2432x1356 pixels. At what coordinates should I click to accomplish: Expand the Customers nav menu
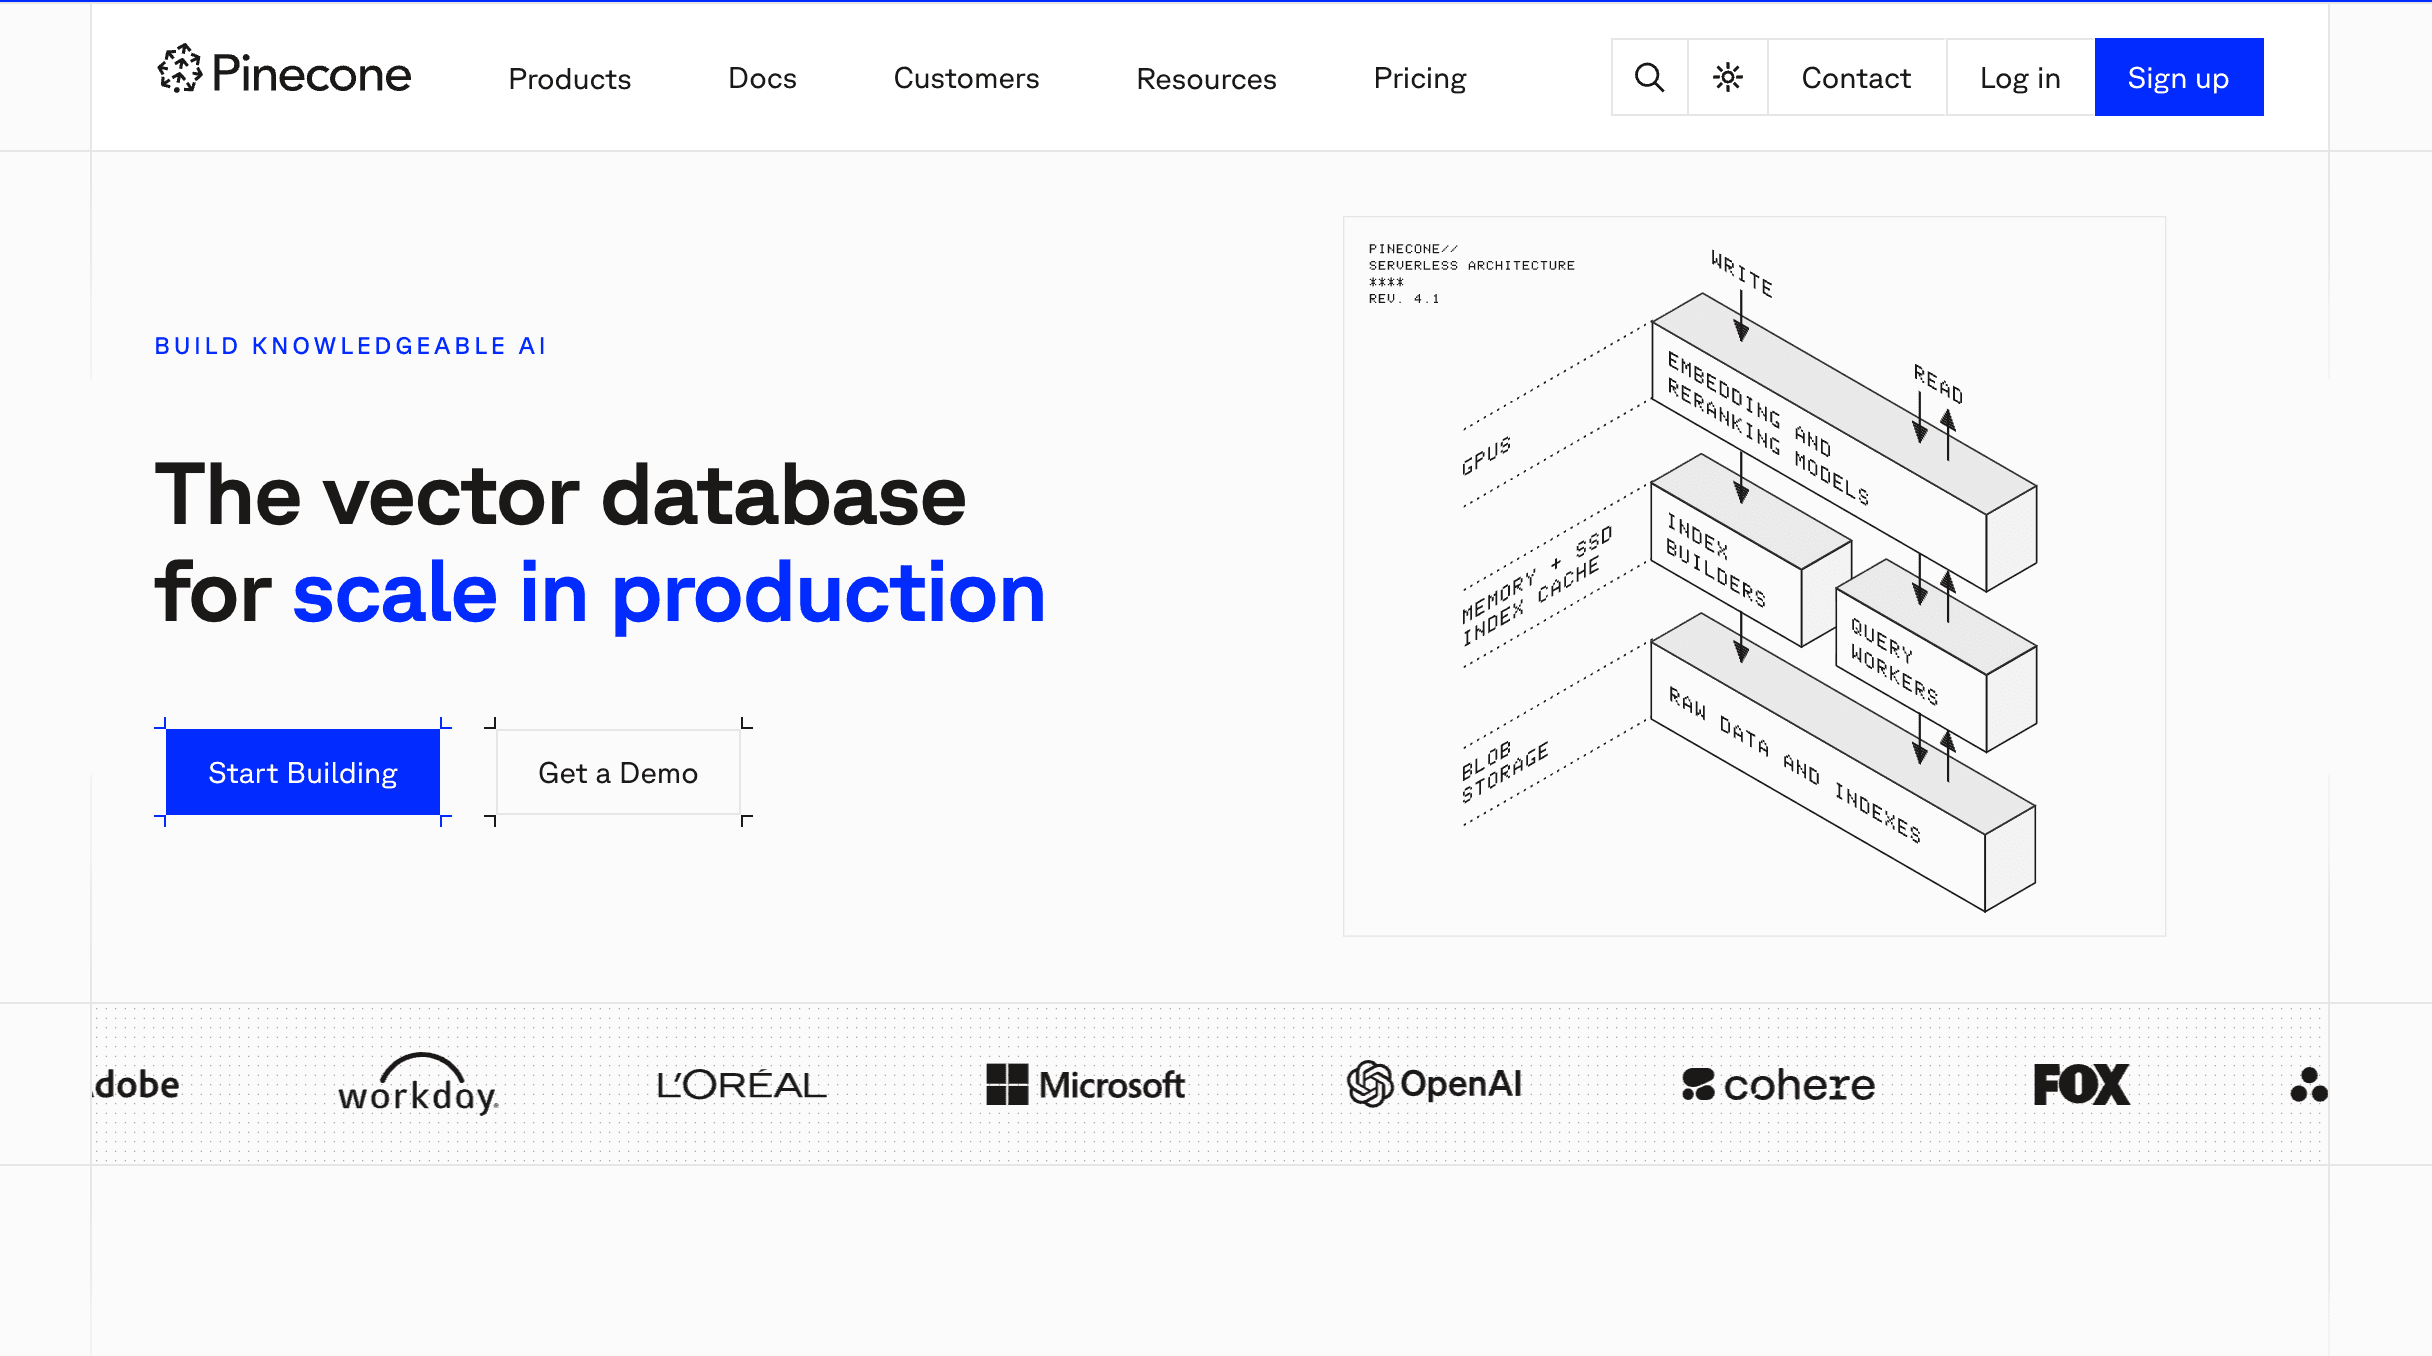(x=966, y=78)
